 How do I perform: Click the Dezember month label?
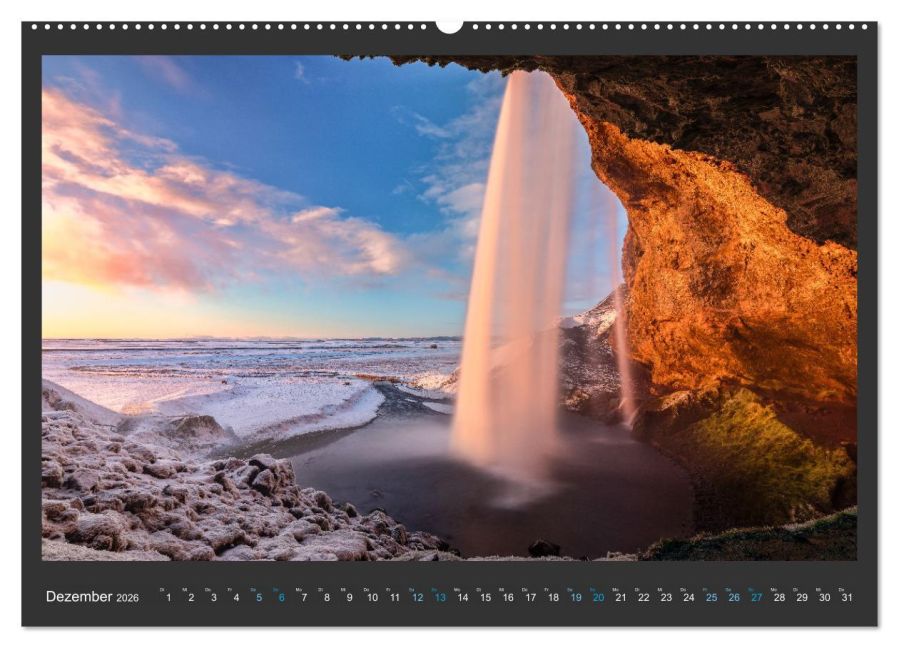79,597
